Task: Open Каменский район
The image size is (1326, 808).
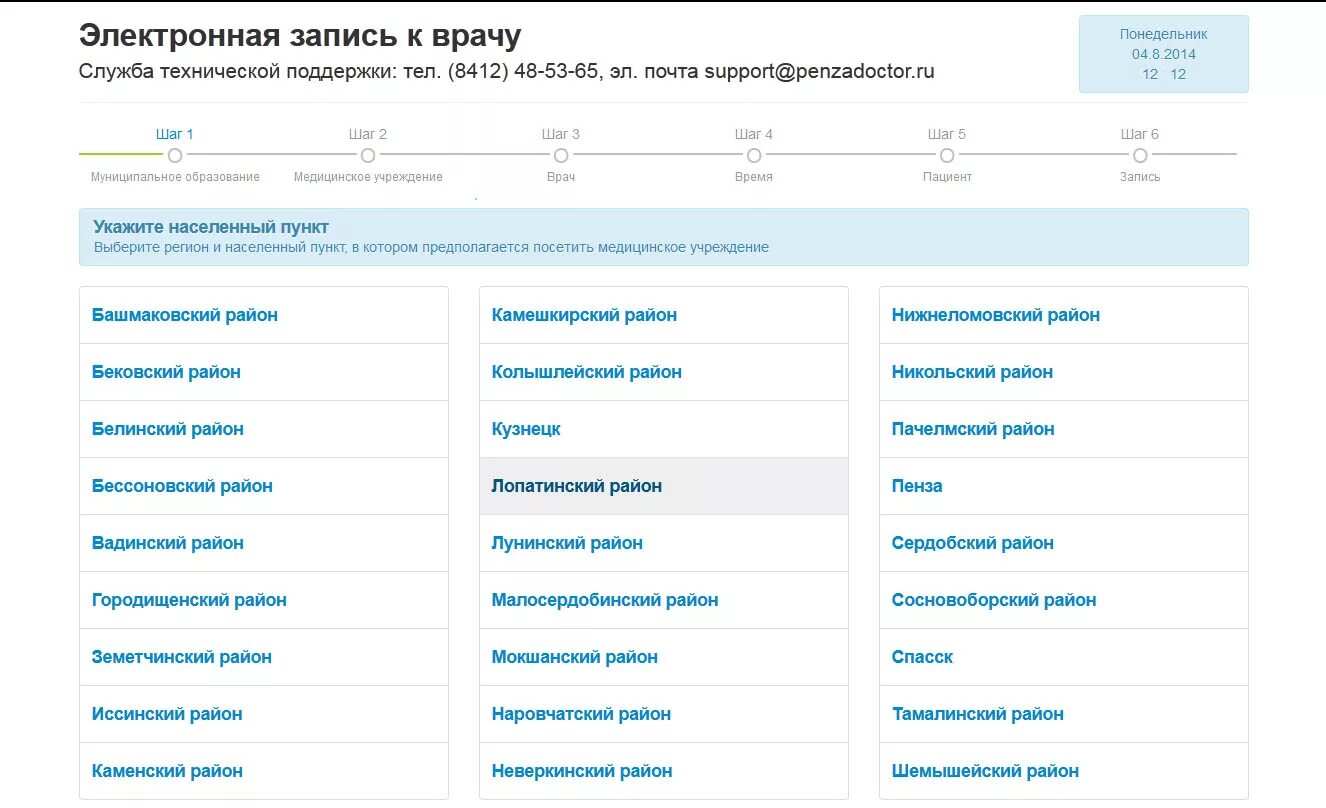Action: 264,771
